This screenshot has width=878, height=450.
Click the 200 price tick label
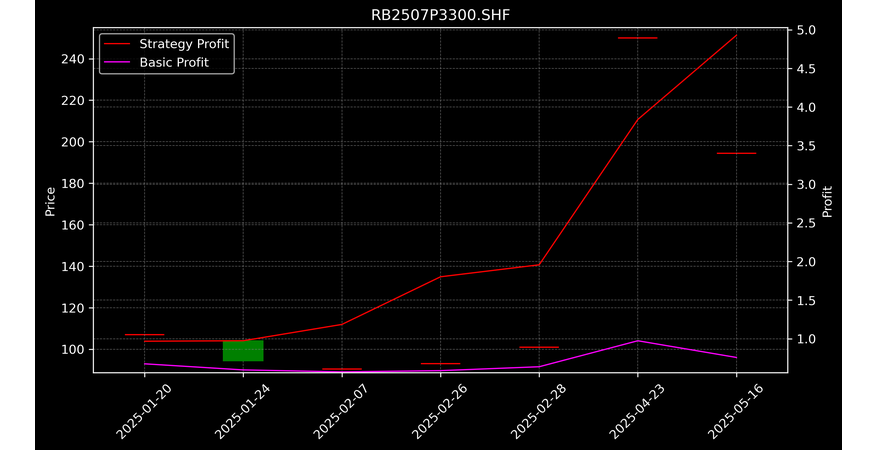pos(73,142)
